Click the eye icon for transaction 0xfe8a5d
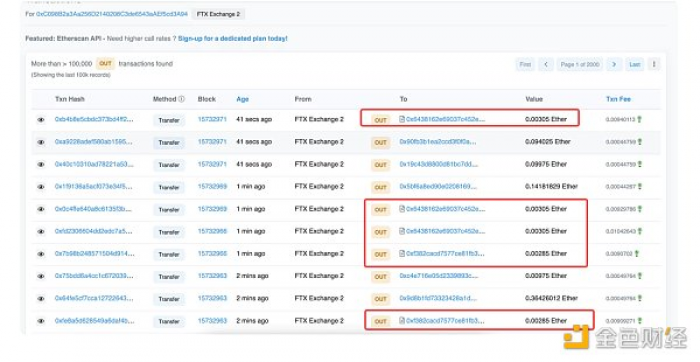Screen dimensions: 700x362 pos(41,320)
